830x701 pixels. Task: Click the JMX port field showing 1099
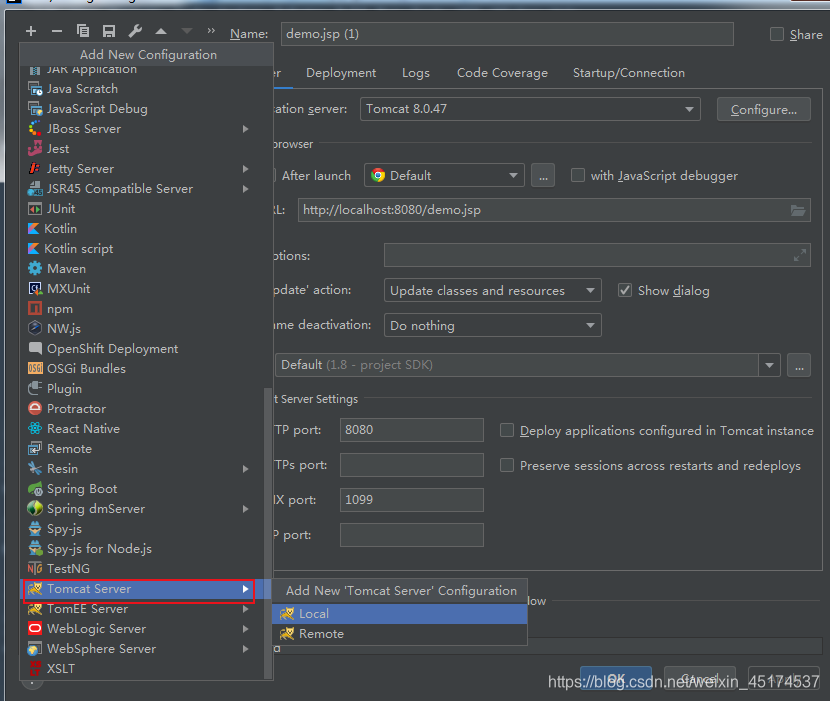(412, 500)
